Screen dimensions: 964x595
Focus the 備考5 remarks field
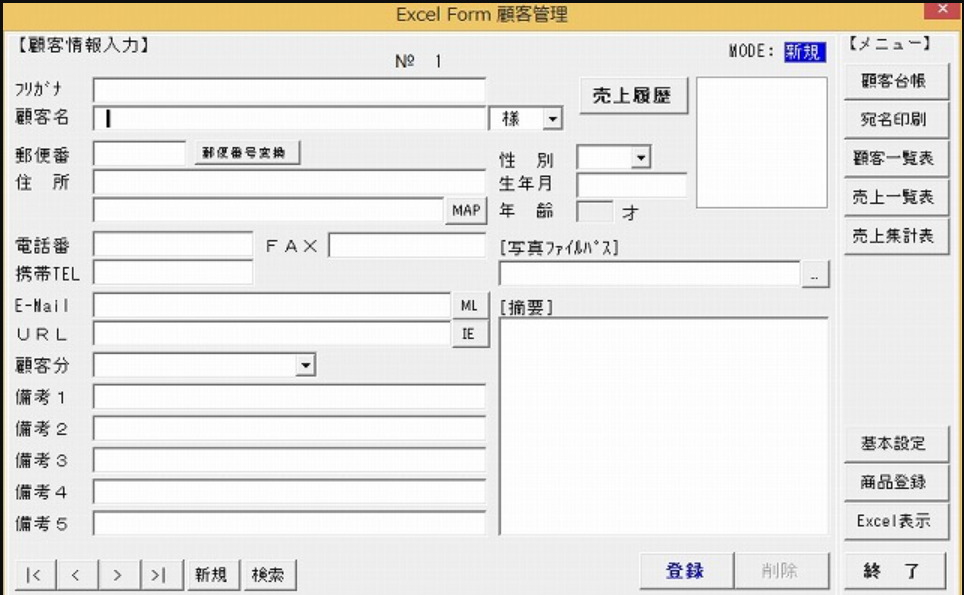[289, 523]
